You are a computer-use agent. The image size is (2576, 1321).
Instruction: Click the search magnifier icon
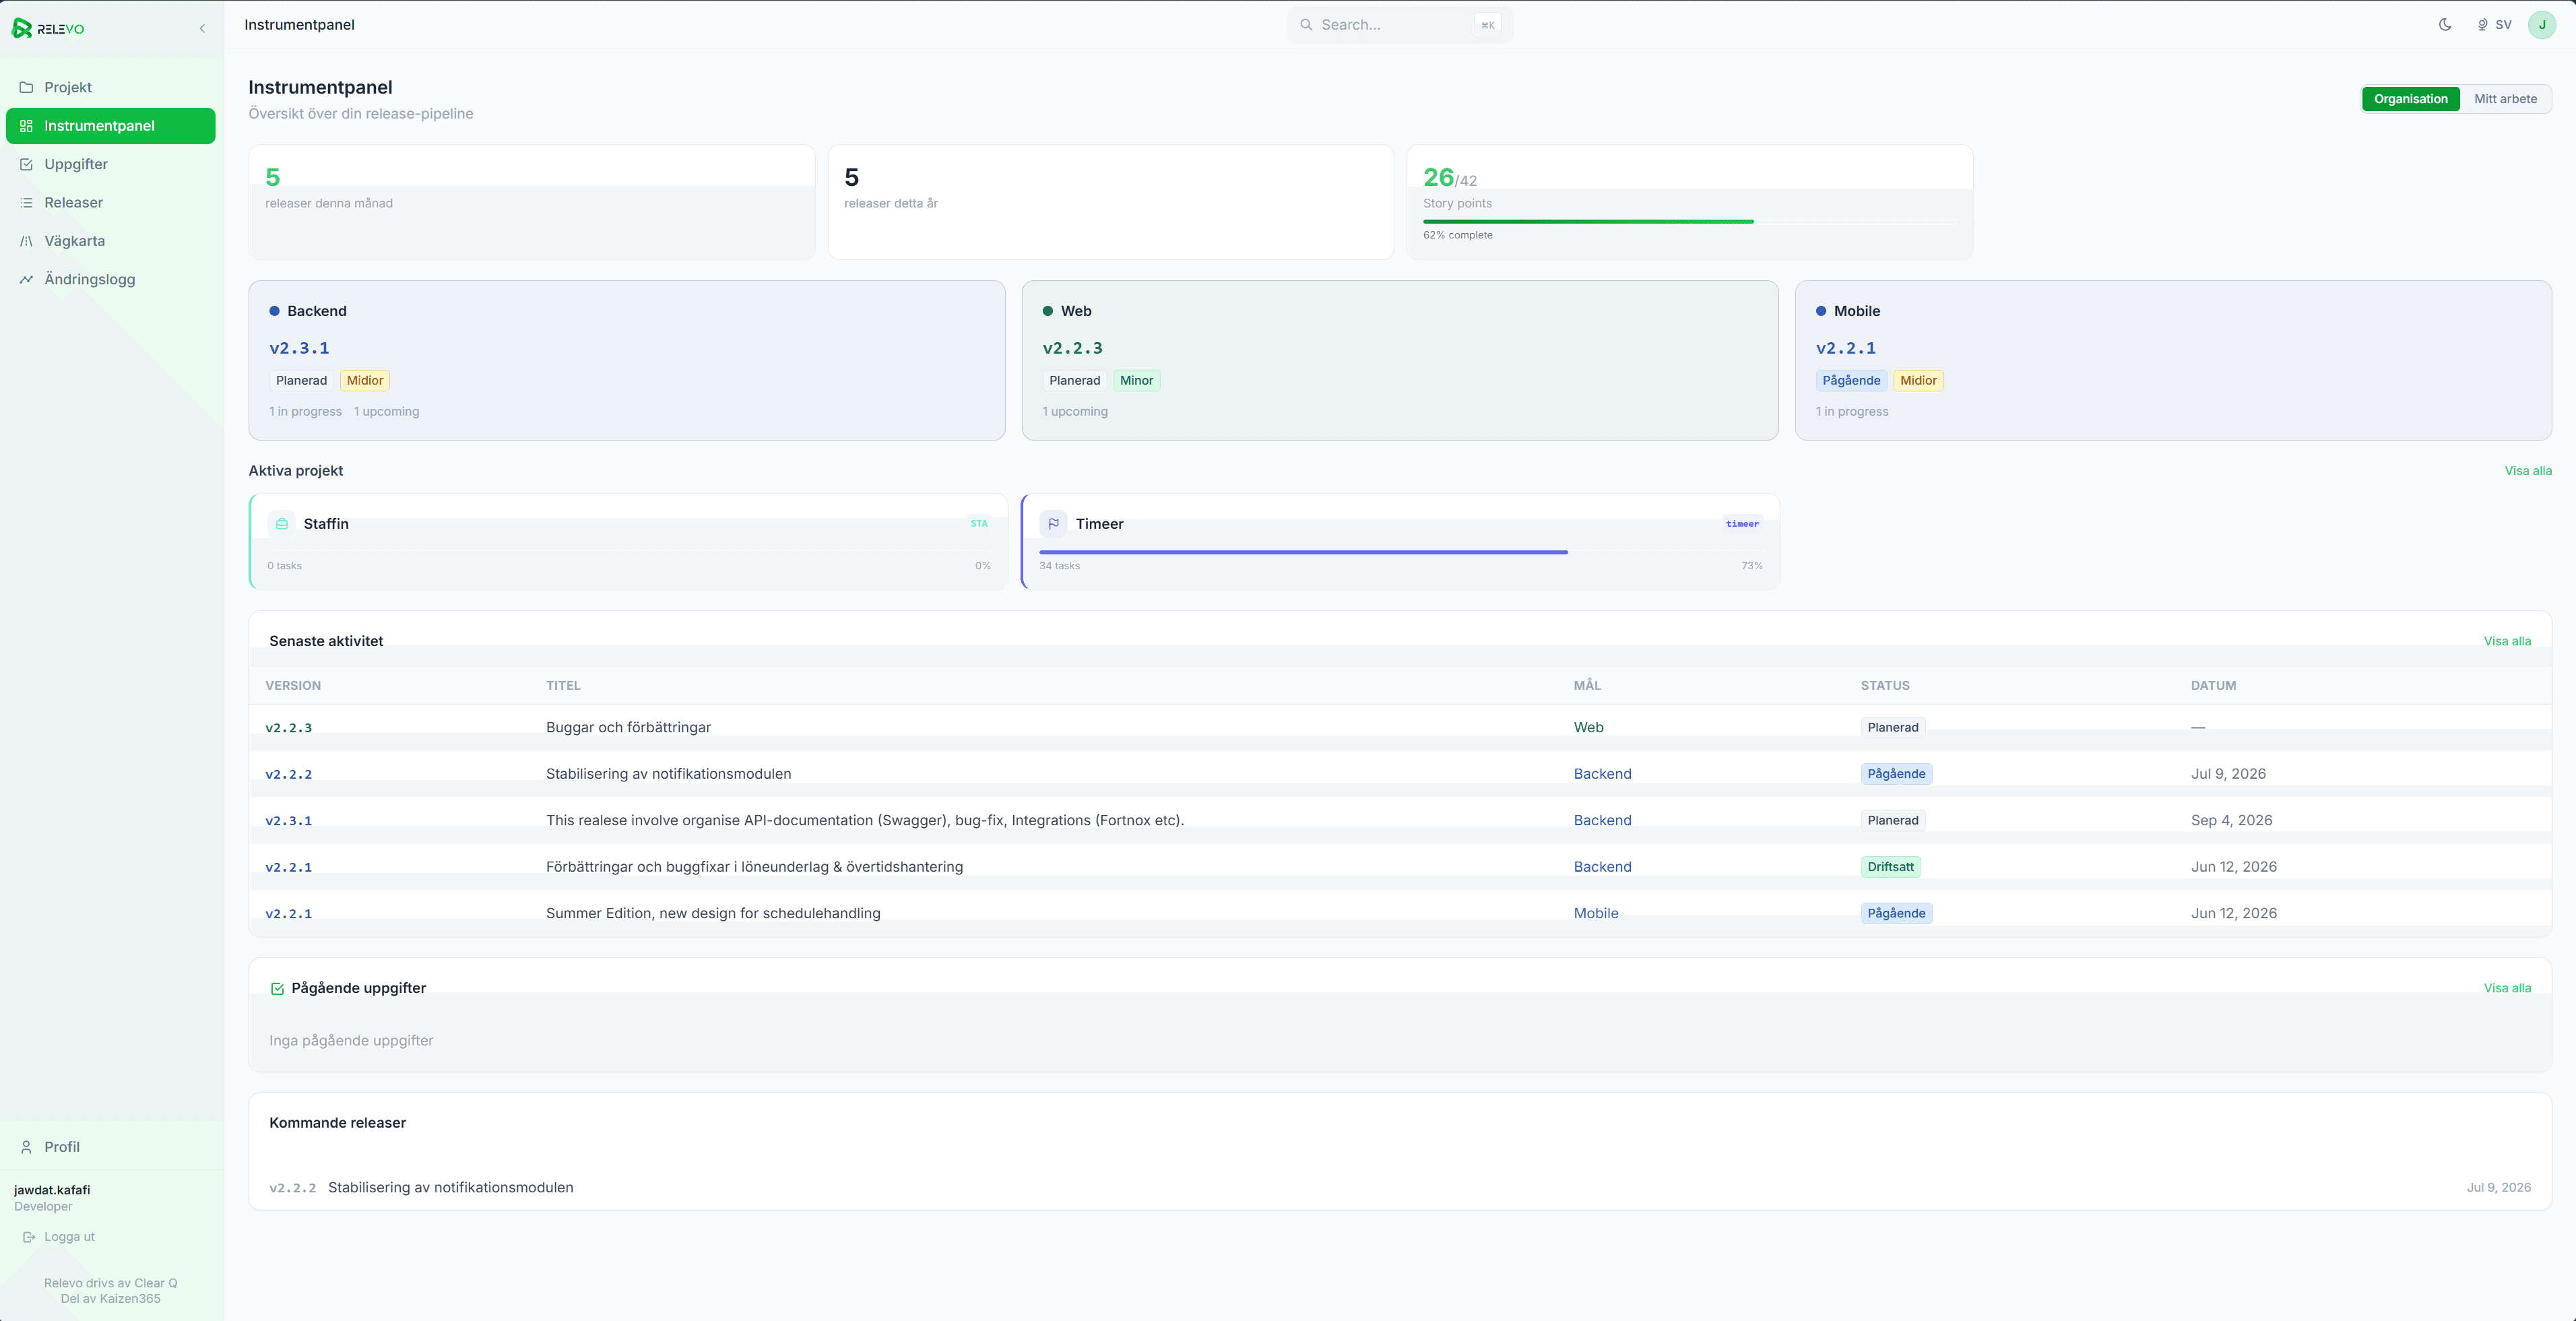pyautogui.click(x=1306, y=25)
